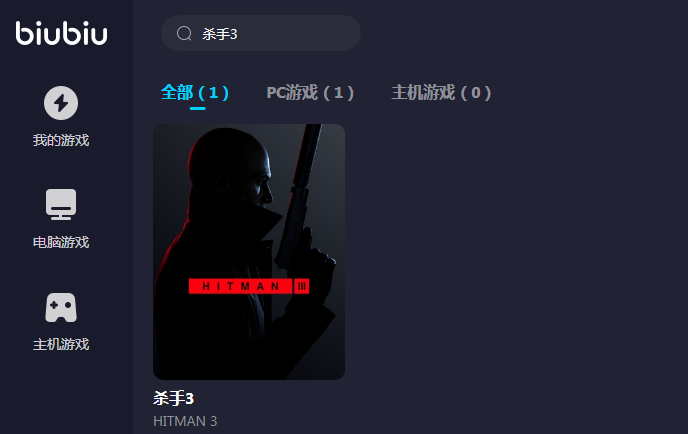The height and width of the screenshot is (434, 688).
Task: Click the 我的游戏 sidebar label
Action: [x=61, y=140]
